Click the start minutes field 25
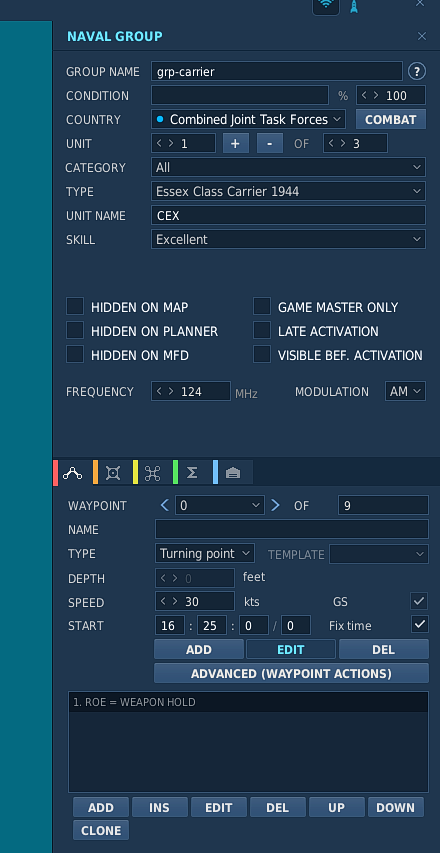 click(x=212, y=625)
